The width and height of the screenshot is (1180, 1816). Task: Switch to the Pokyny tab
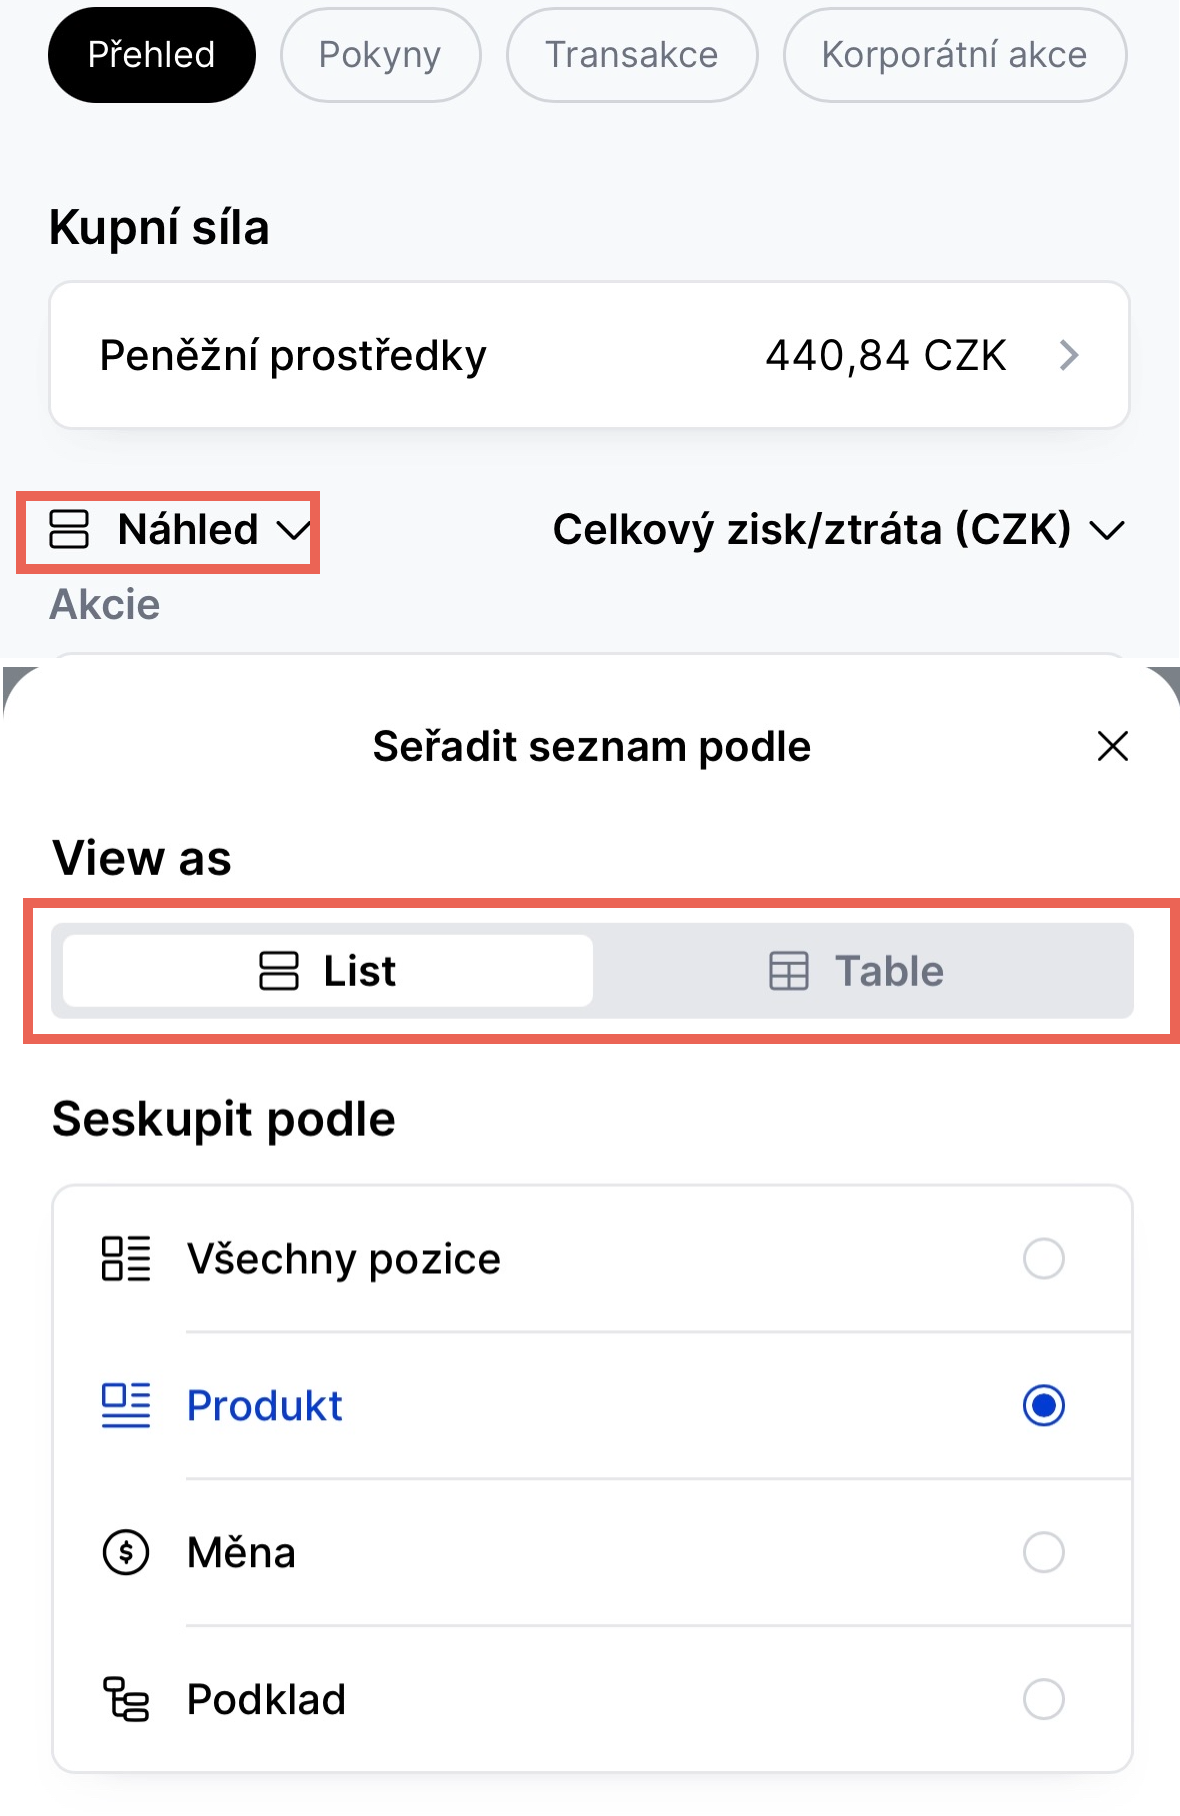(380, 55)
